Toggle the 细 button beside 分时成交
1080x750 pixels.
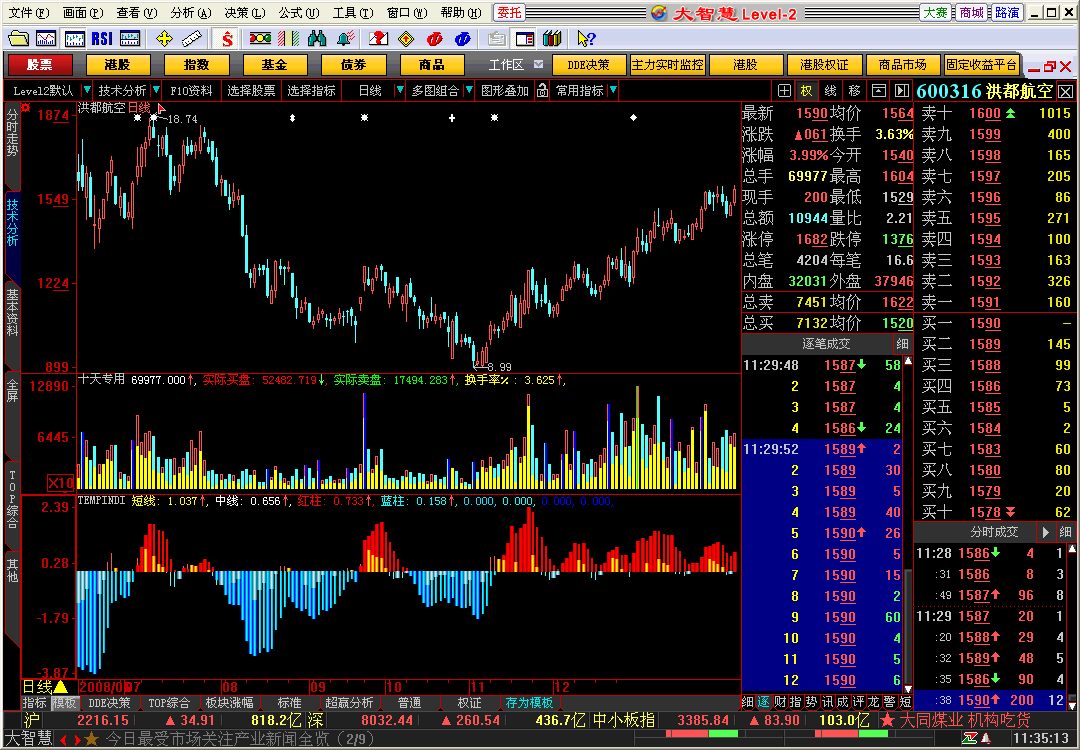click(x=1065, y=532)
